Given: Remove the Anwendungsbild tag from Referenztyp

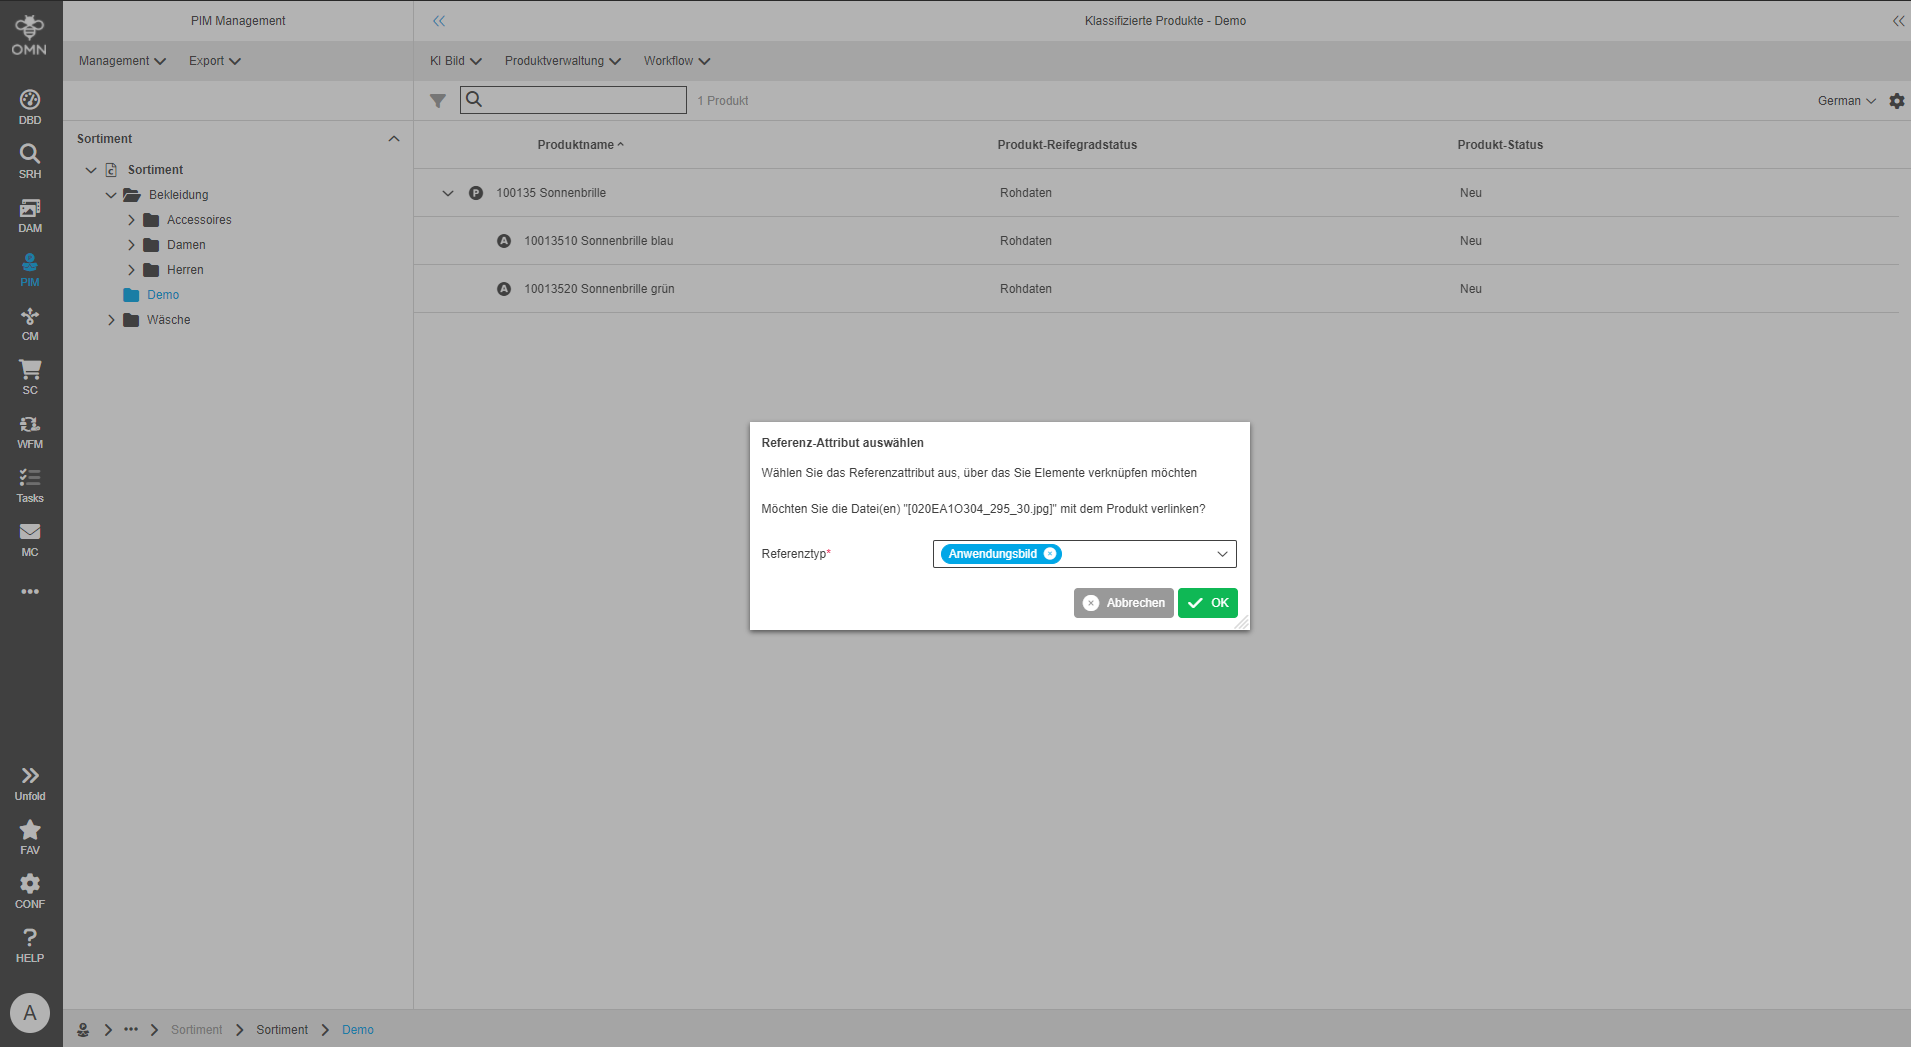Looking at the screenshot, I should [x=1050, y=554].
